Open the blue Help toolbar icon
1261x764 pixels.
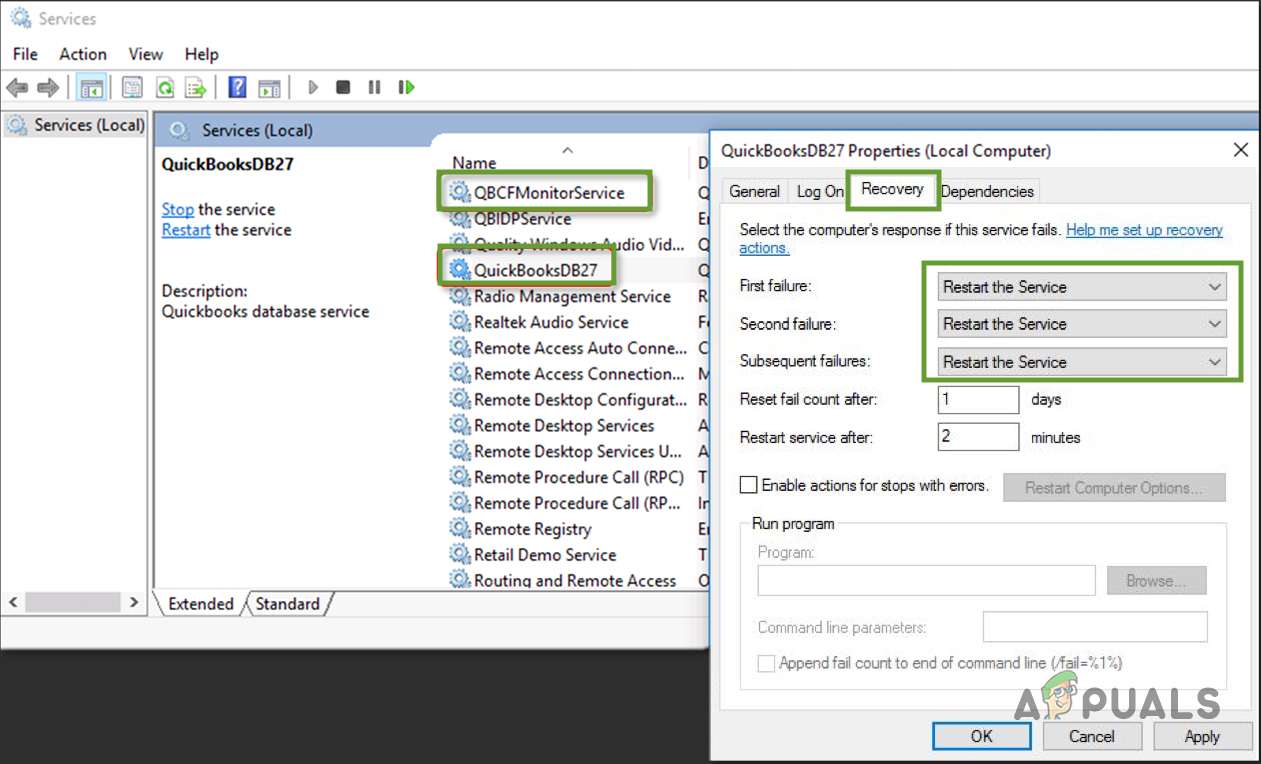237,88
